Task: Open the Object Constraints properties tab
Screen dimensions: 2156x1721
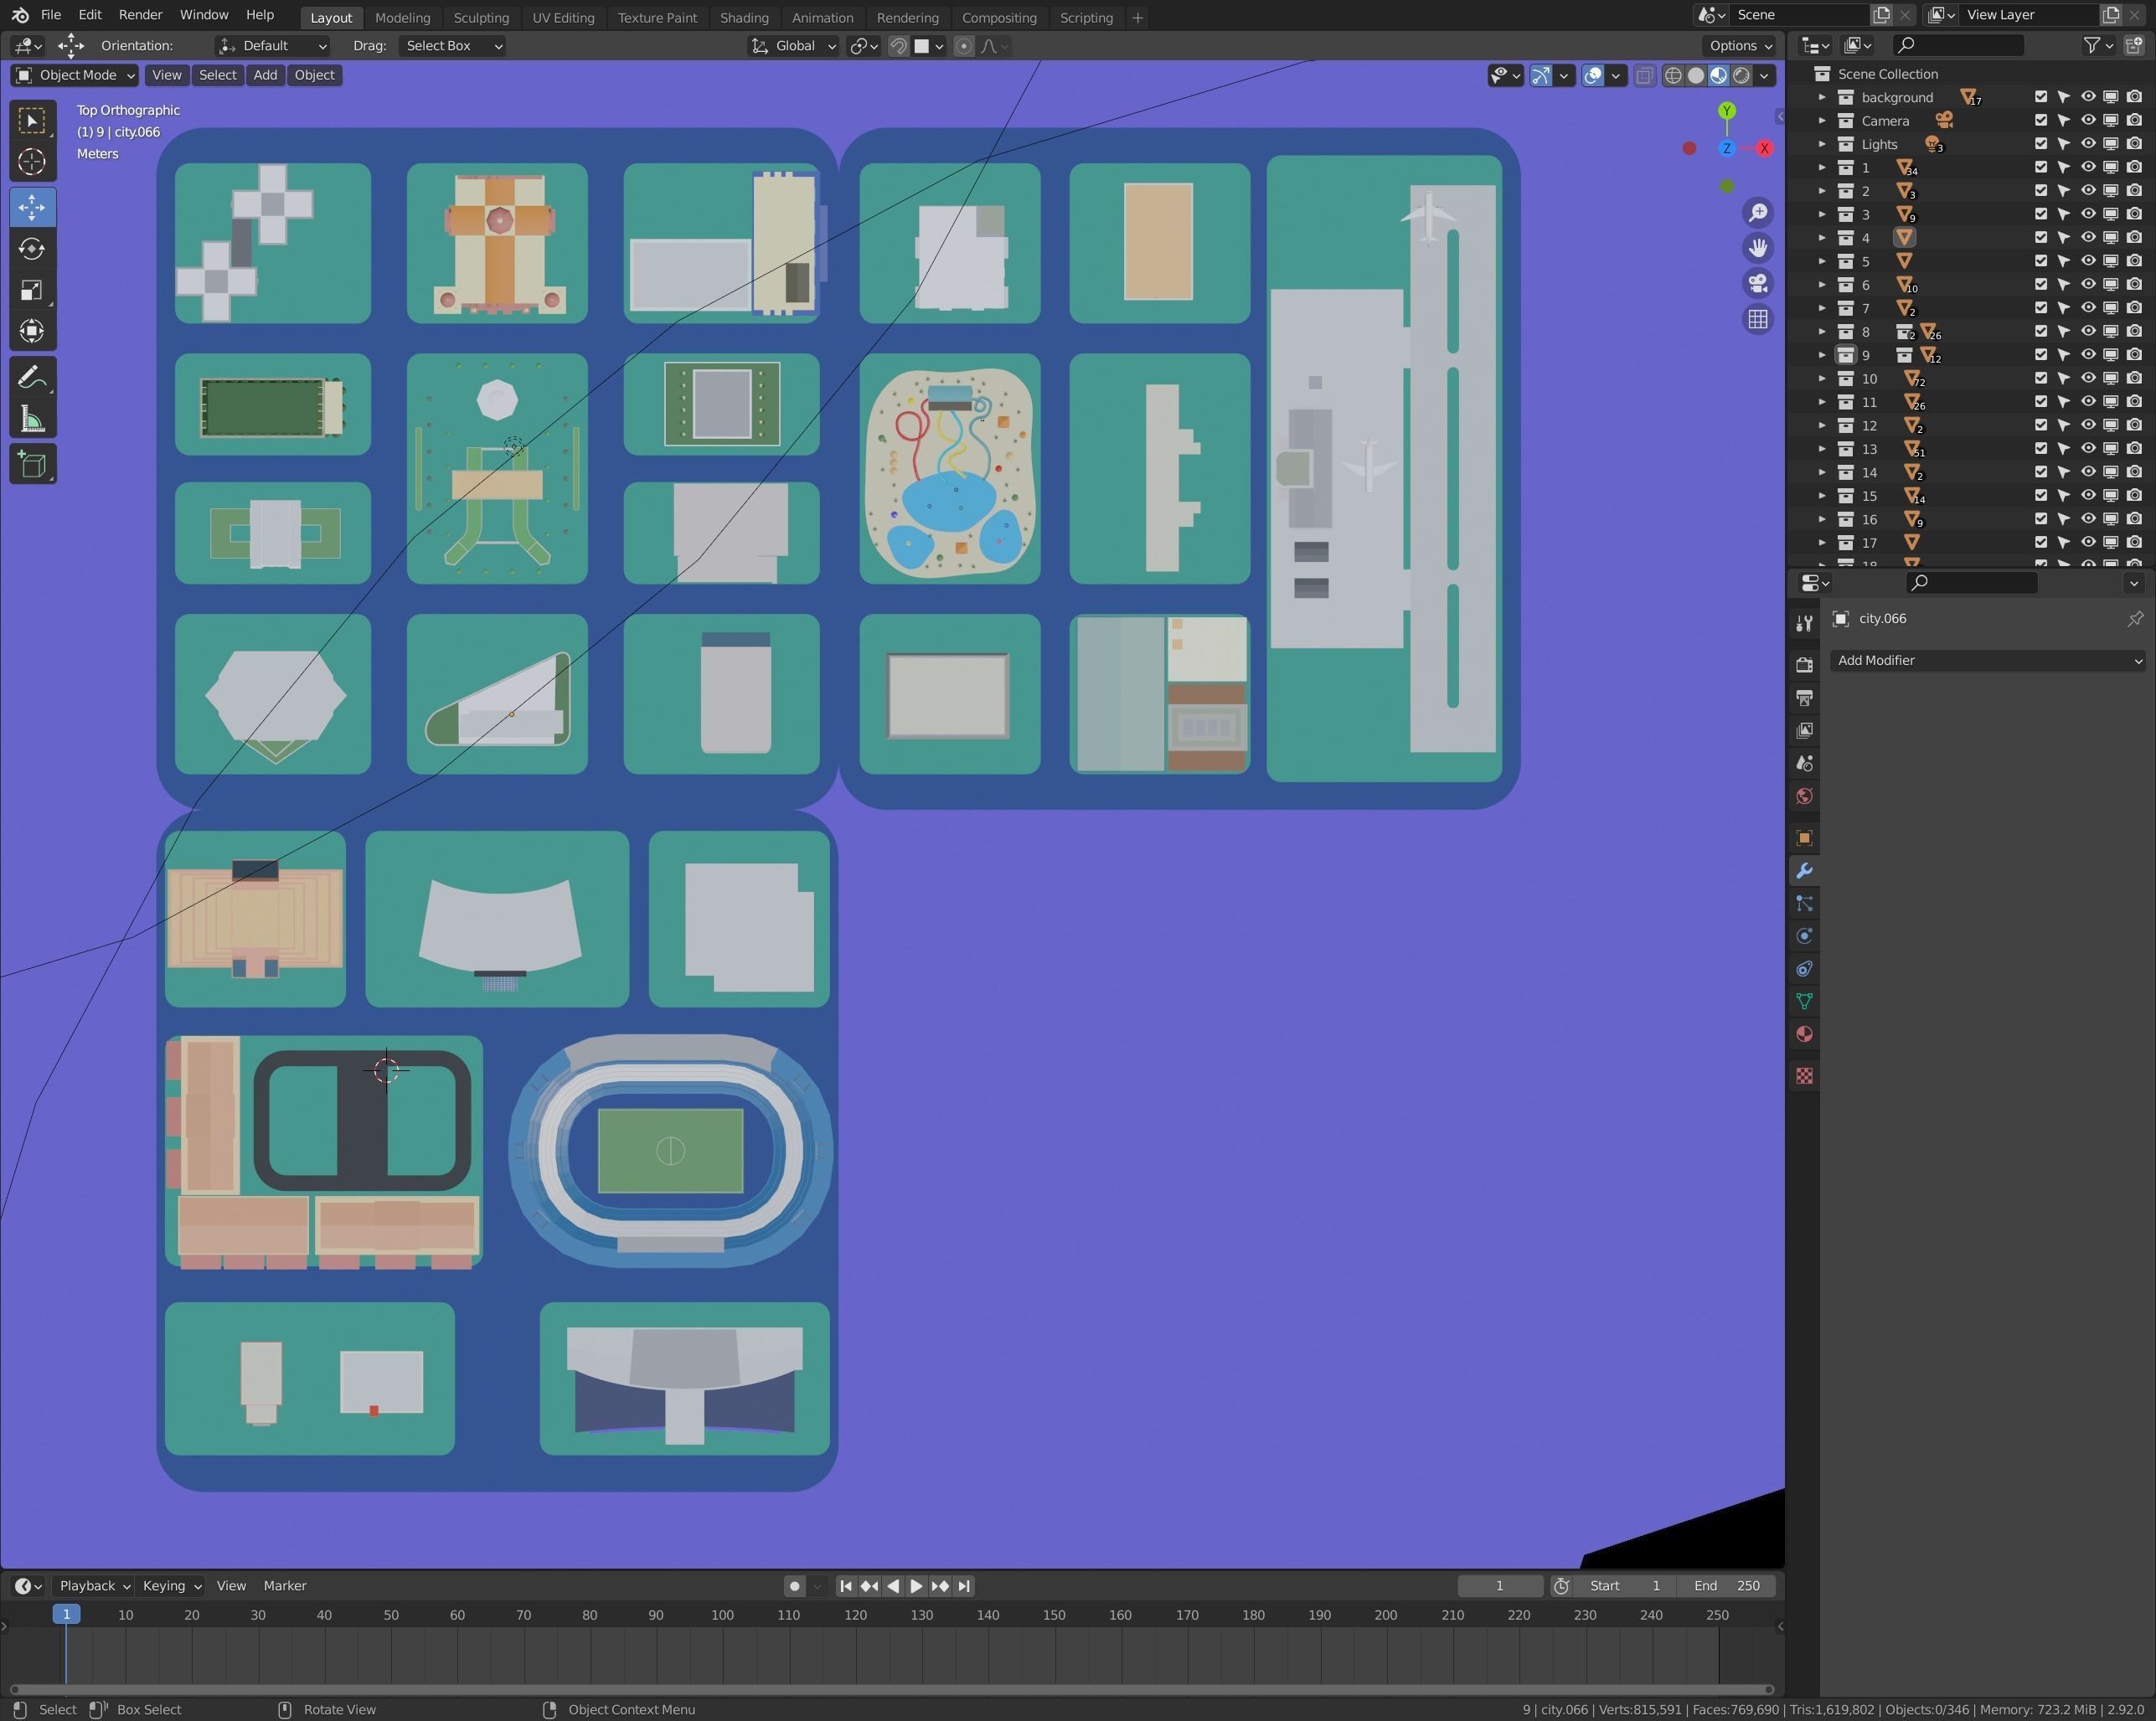Action: (1804, 969)
